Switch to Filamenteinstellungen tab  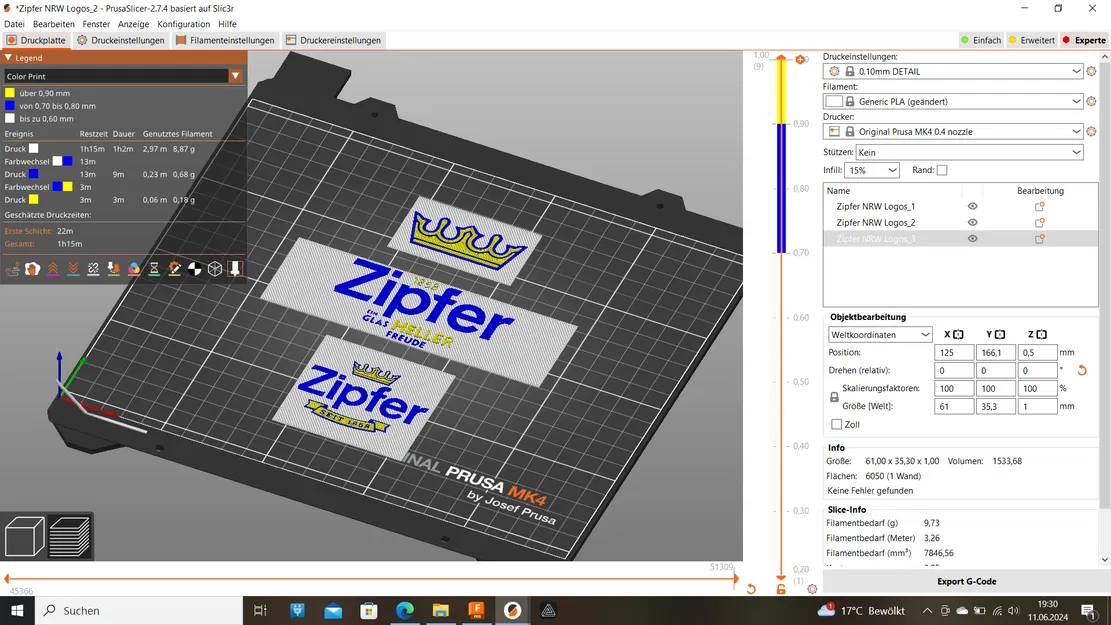(x=225, y=40)
